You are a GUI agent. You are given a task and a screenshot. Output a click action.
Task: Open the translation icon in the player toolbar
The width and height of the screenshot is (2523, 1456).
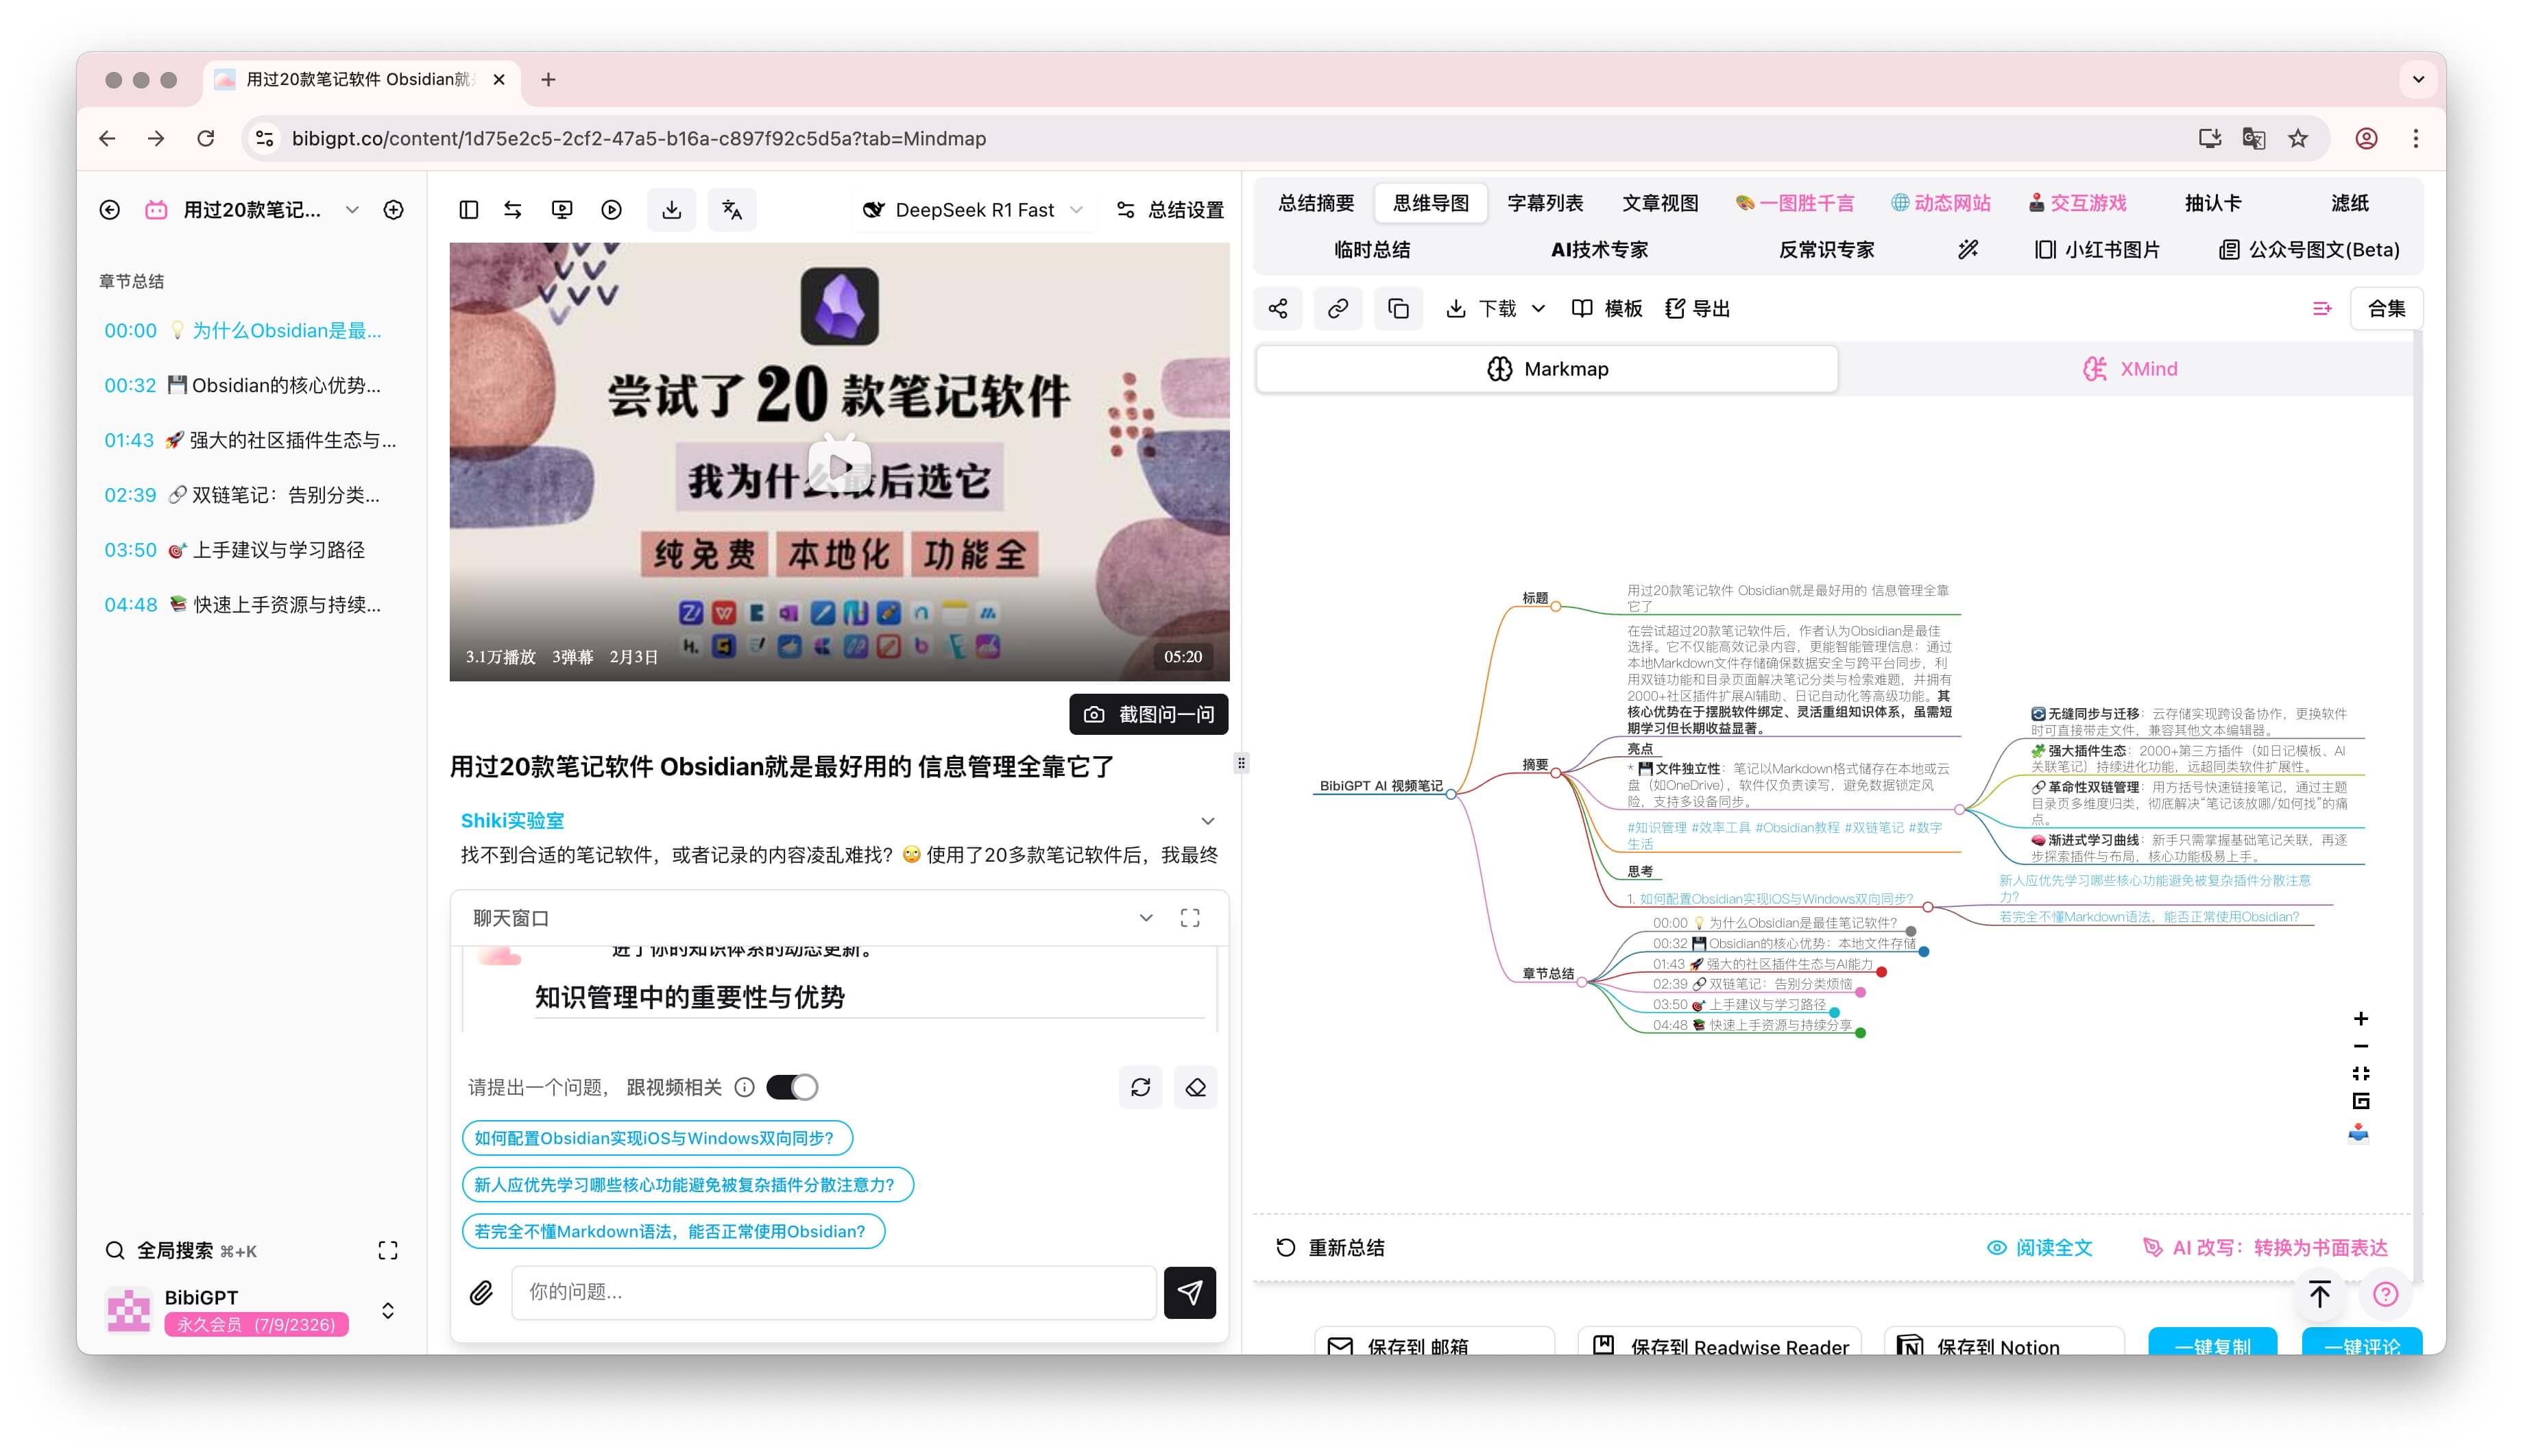click(x=732, y=209)
